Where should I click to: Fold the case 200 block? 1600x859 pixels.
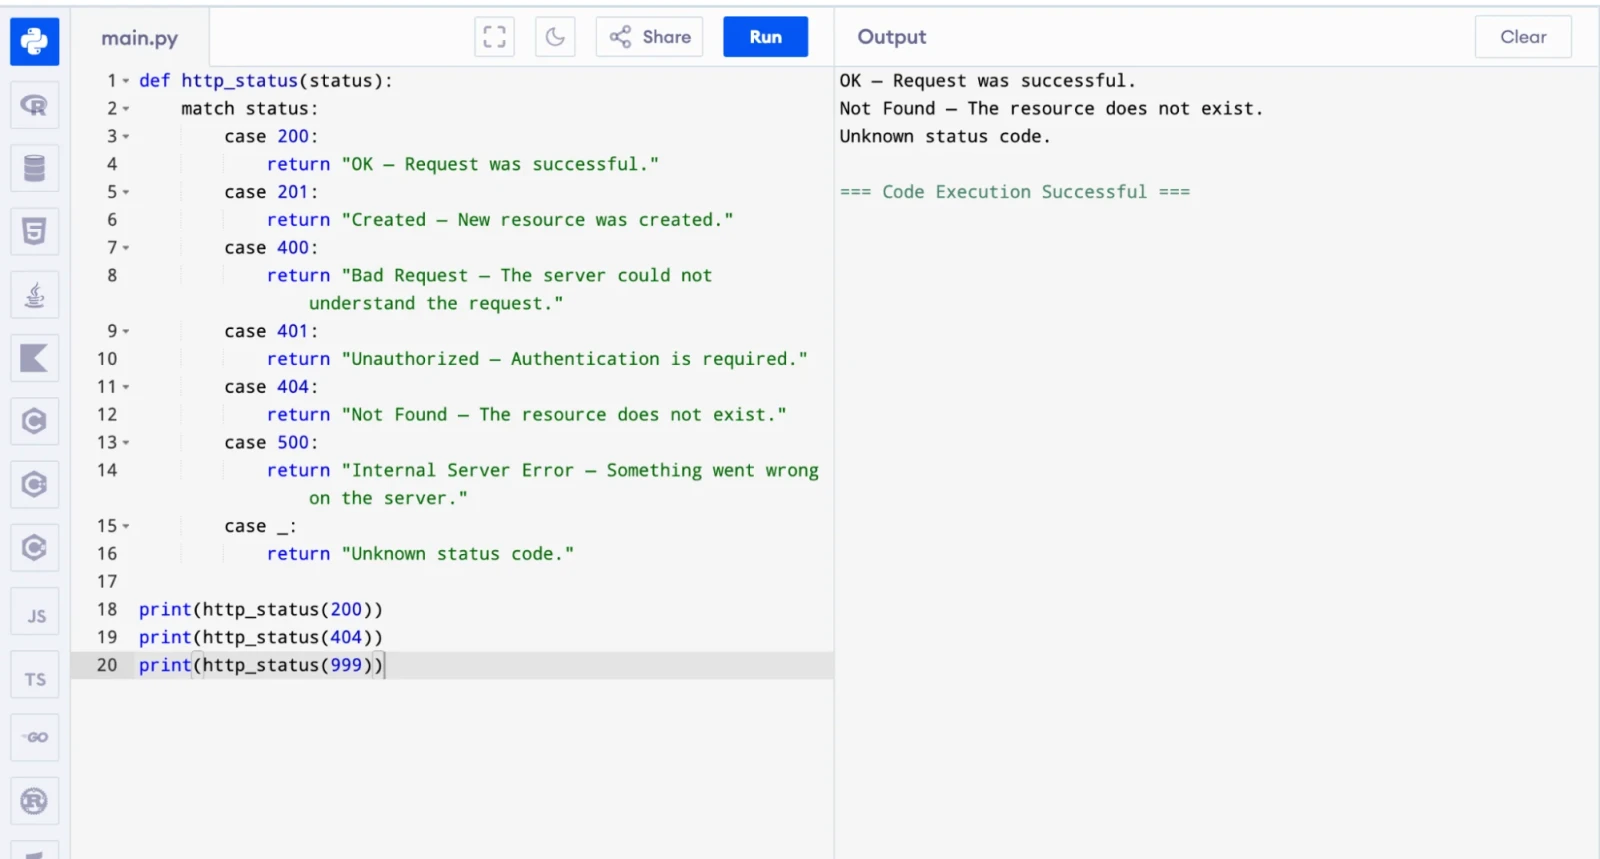tap(126, 137)
